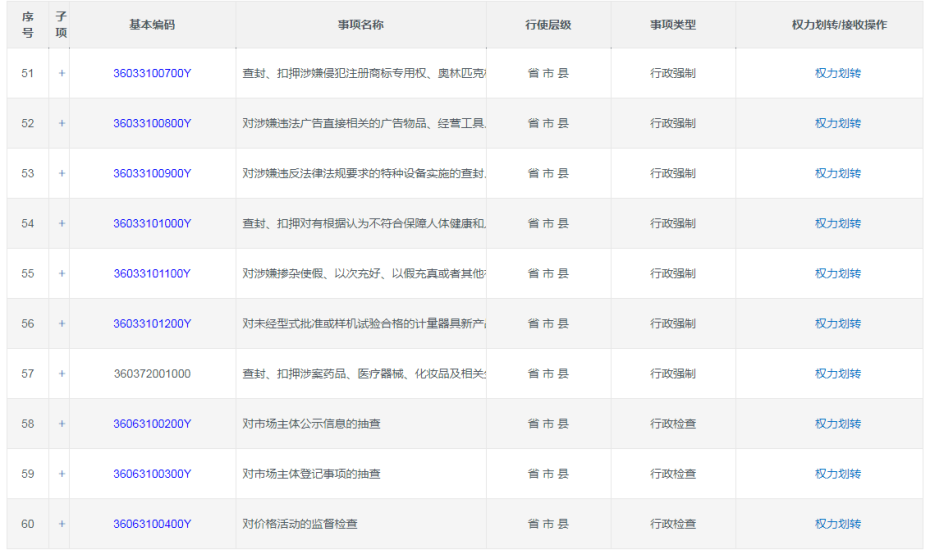Screen dimensions: 931x551
Task: Open code link 36033100800Y
Action: point(152,123)
